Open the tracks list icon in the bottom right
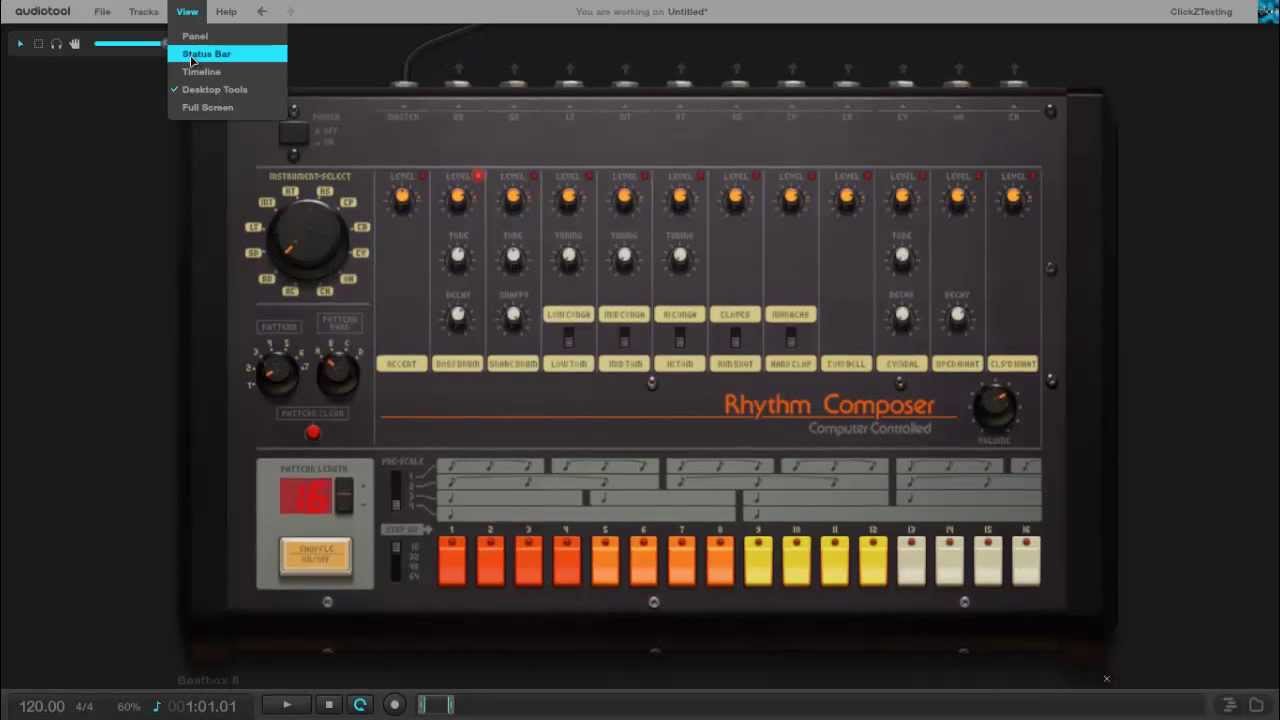This screenshot has width=1280, height=720. click(x=1230, y=705)
